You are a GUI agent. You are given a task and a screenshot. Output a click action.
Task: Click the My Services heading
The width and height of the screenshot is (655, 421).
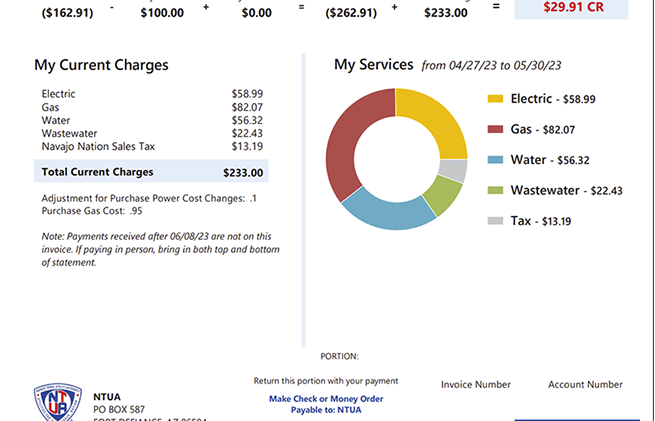click(373, 65)
